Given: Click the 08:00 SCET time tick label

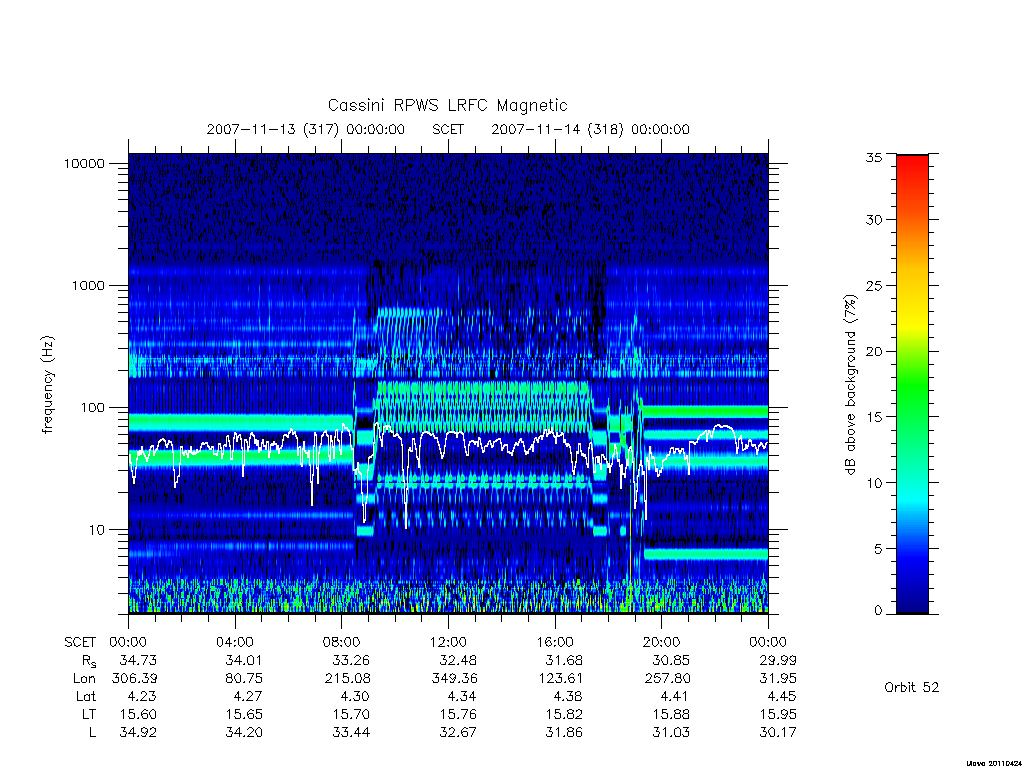Looking at the screenshot, I should [x=342, y=642].
